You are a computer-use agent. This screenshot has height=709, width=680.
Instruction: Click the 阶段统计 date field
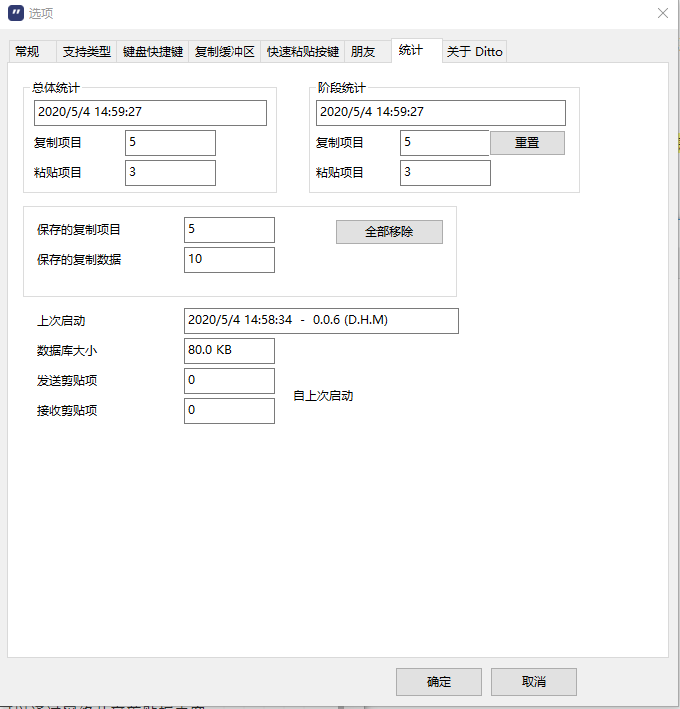[x=440, y=113]
